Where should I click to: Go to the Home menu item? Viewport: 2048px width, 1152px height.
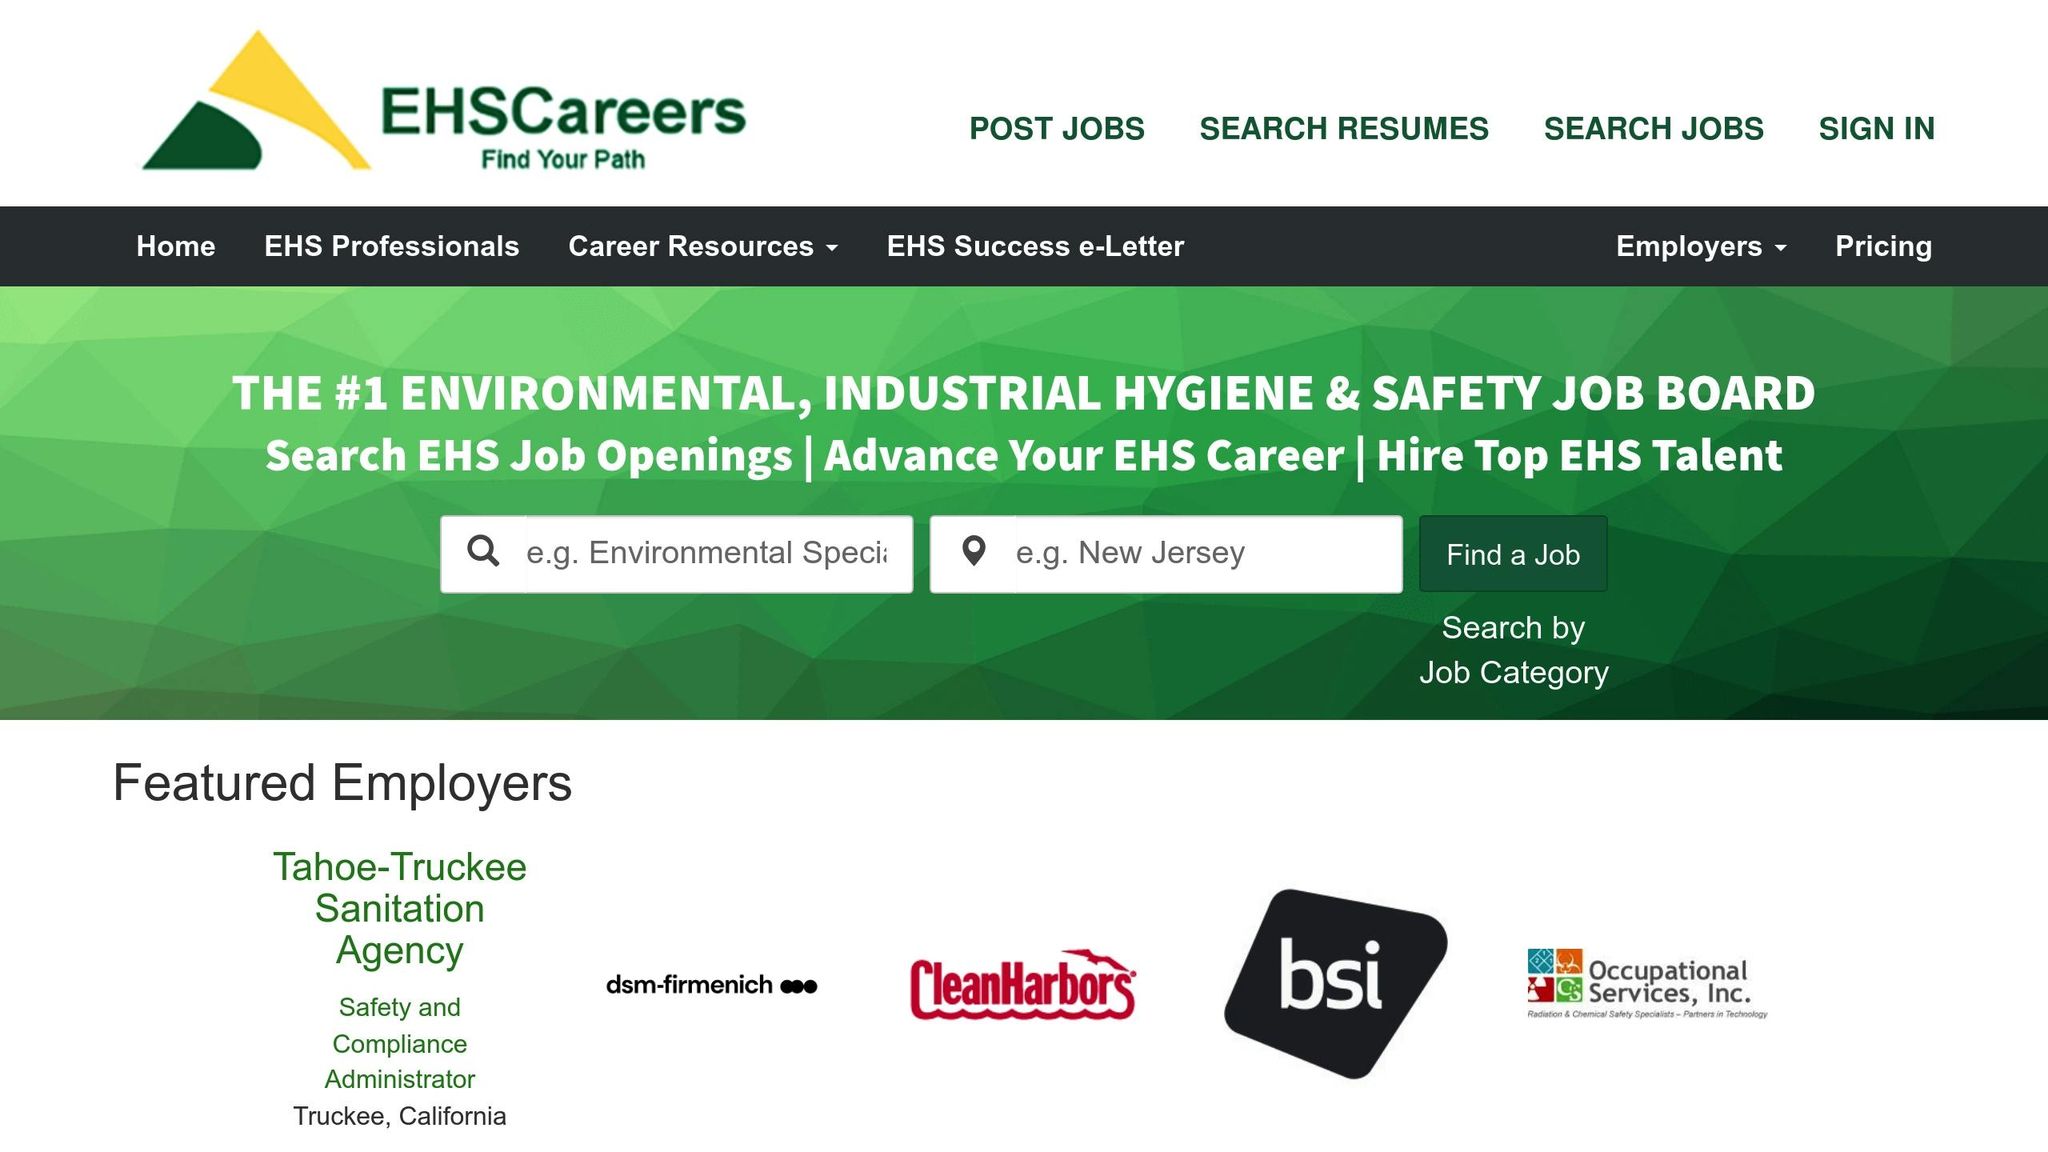[x=175, y=246]
